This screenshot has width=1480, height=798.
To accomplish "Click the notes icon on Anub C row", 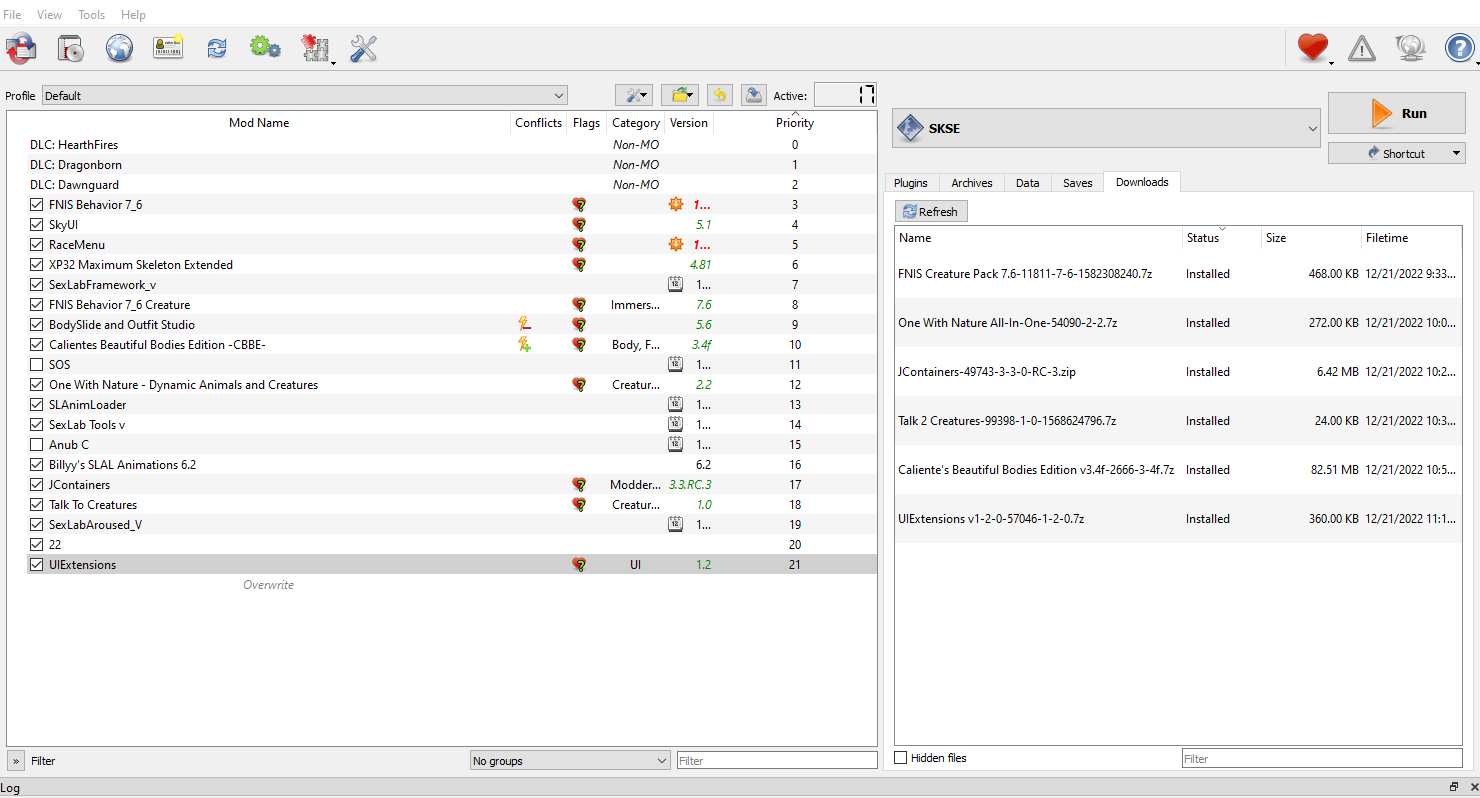I will [675, 444].
